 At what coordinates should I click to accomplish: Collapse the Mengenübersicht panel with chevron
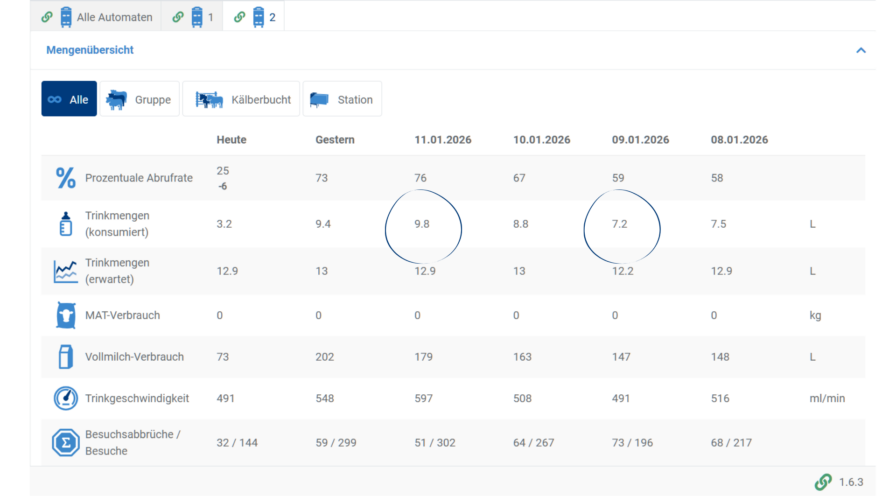[860, 50]
